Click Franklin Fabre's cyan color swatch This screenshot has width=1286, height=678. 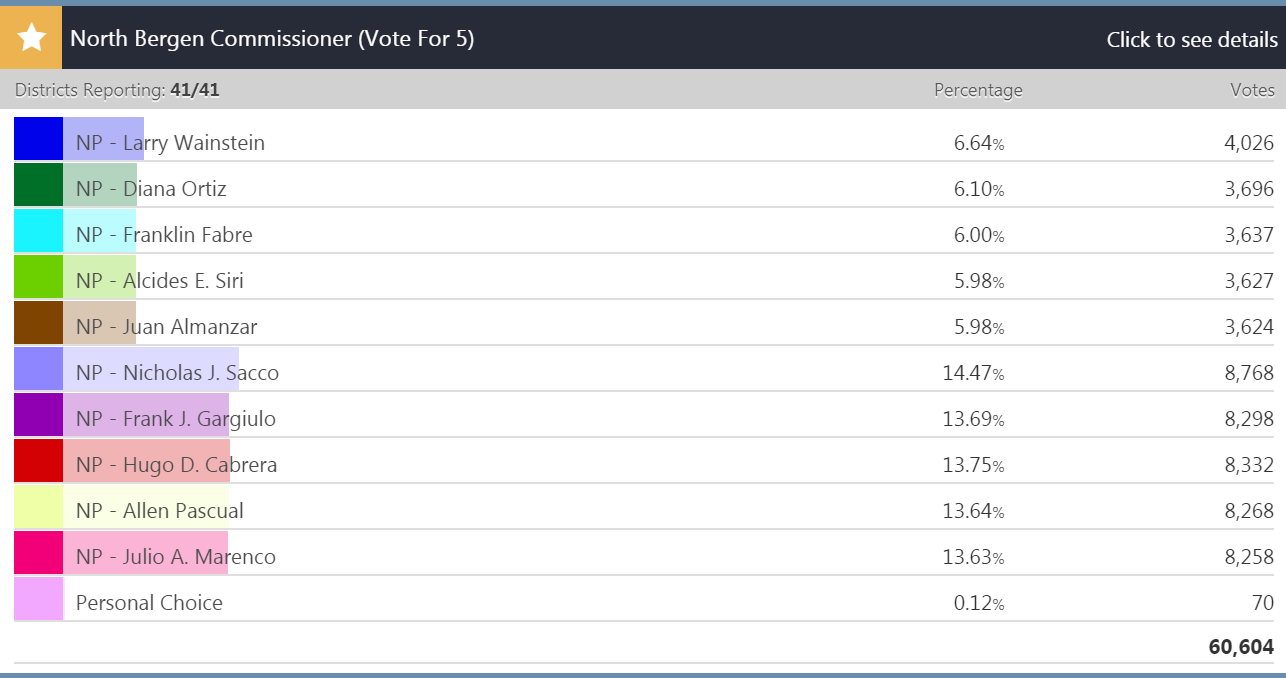[x=39, y=231]
